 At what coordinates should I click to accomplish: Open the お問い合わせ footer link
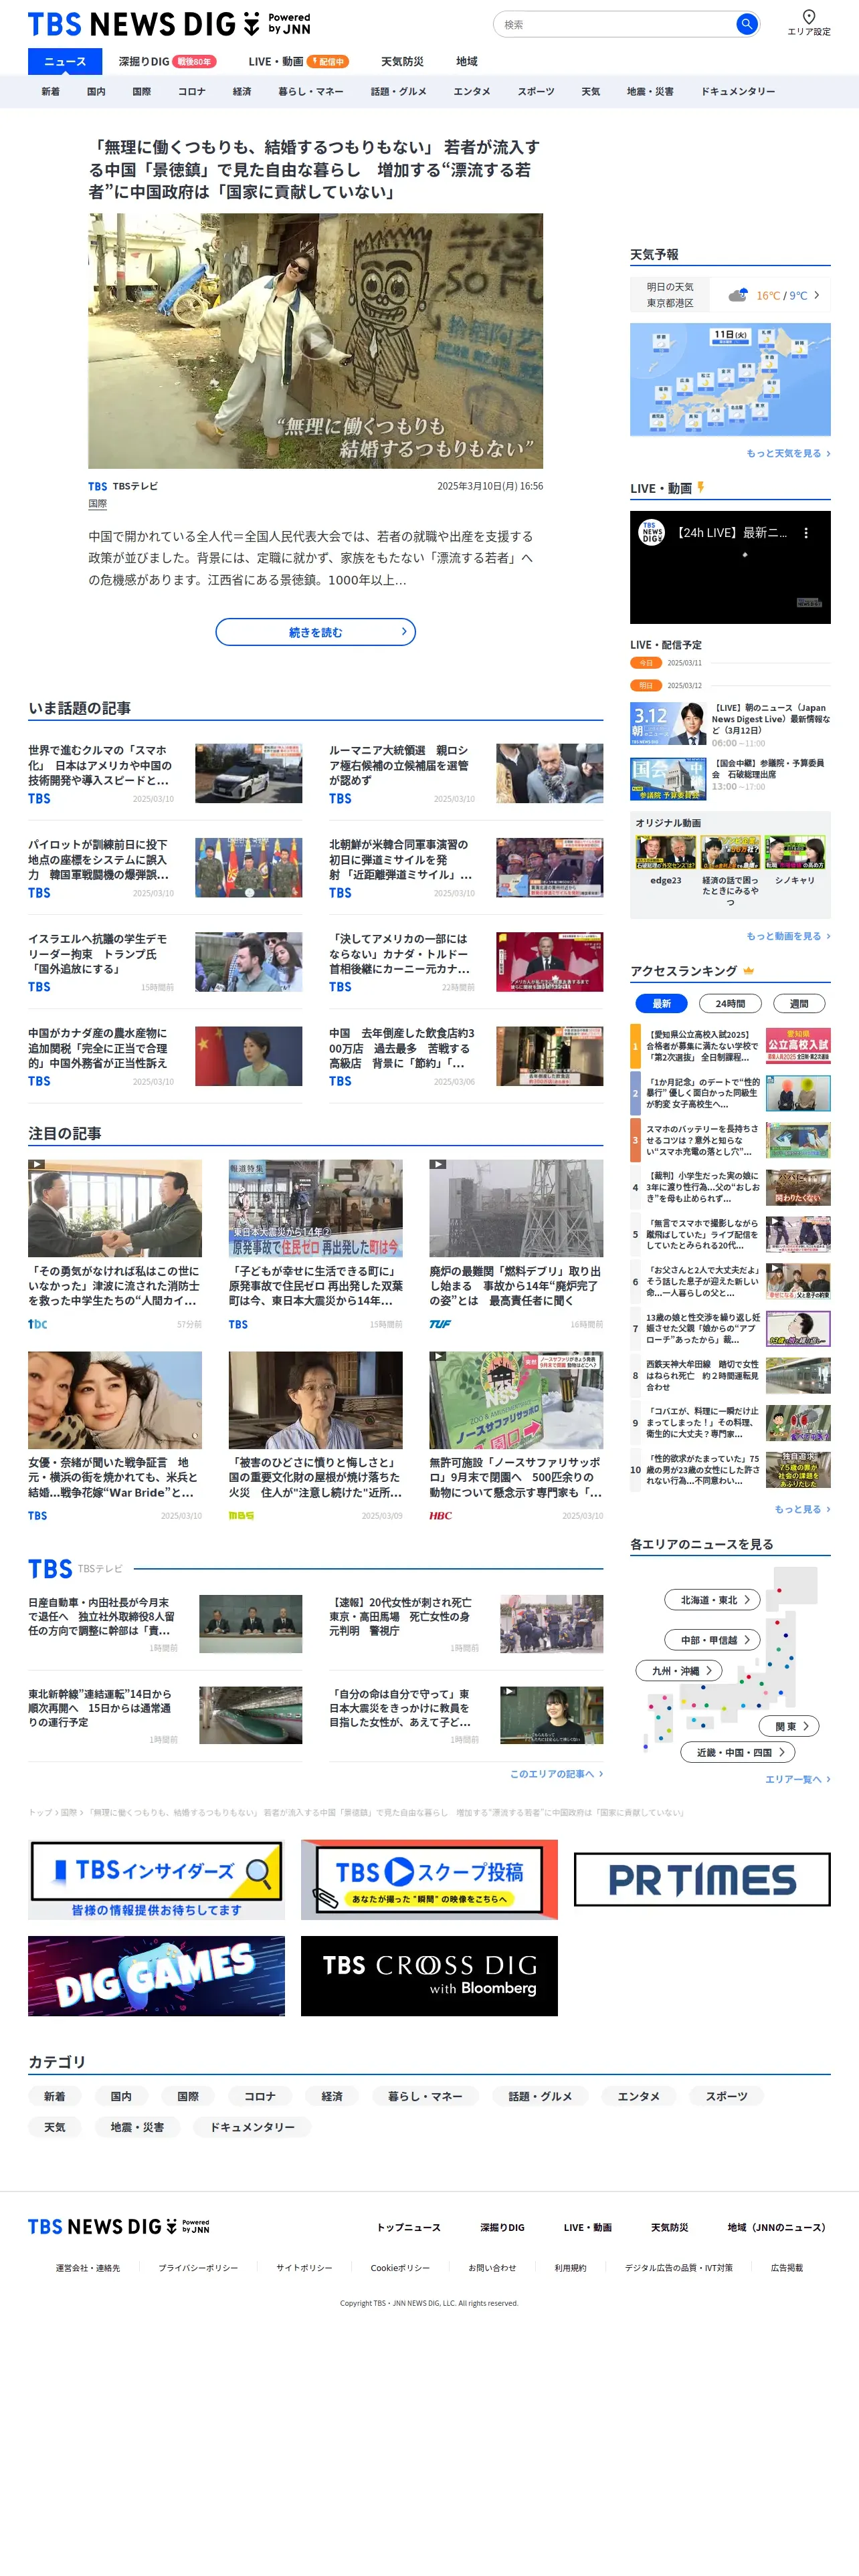(492, 2268)
